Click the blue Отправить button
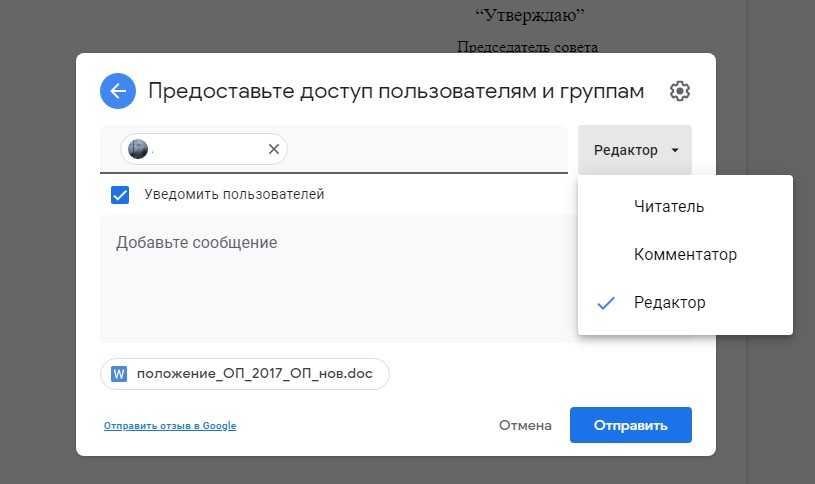 pos(630,425)
